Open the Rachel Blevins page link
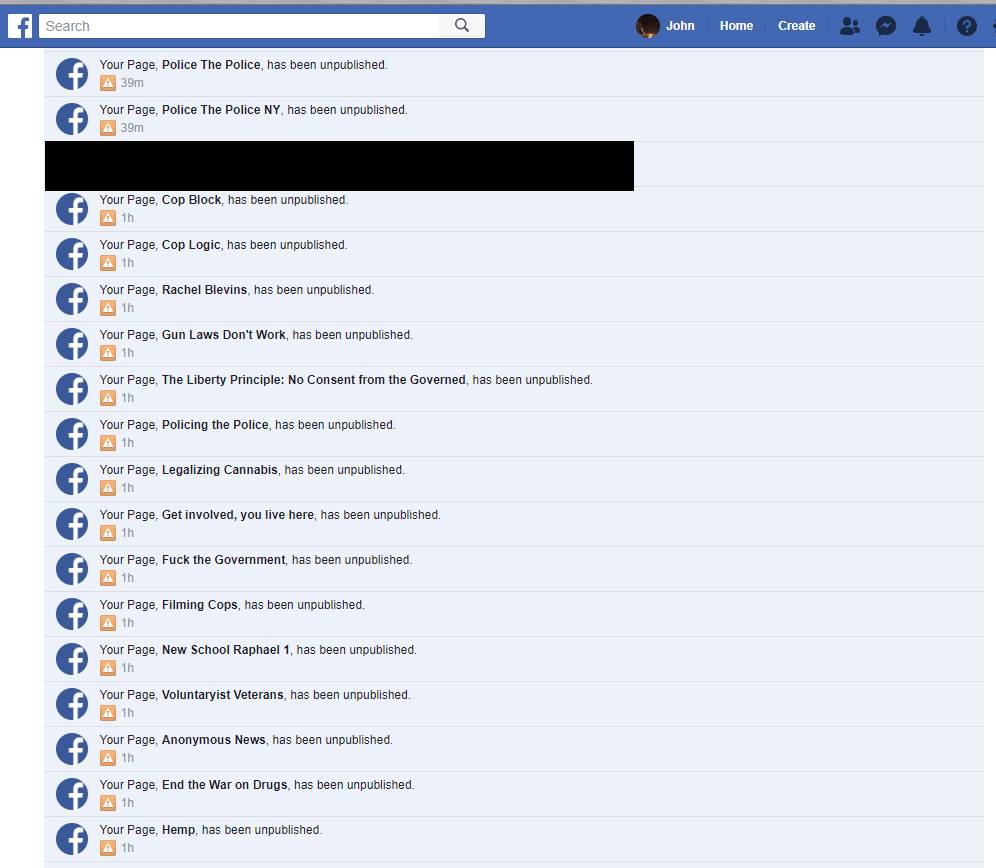The image size is (996, 868). click(x=205, y=290)
